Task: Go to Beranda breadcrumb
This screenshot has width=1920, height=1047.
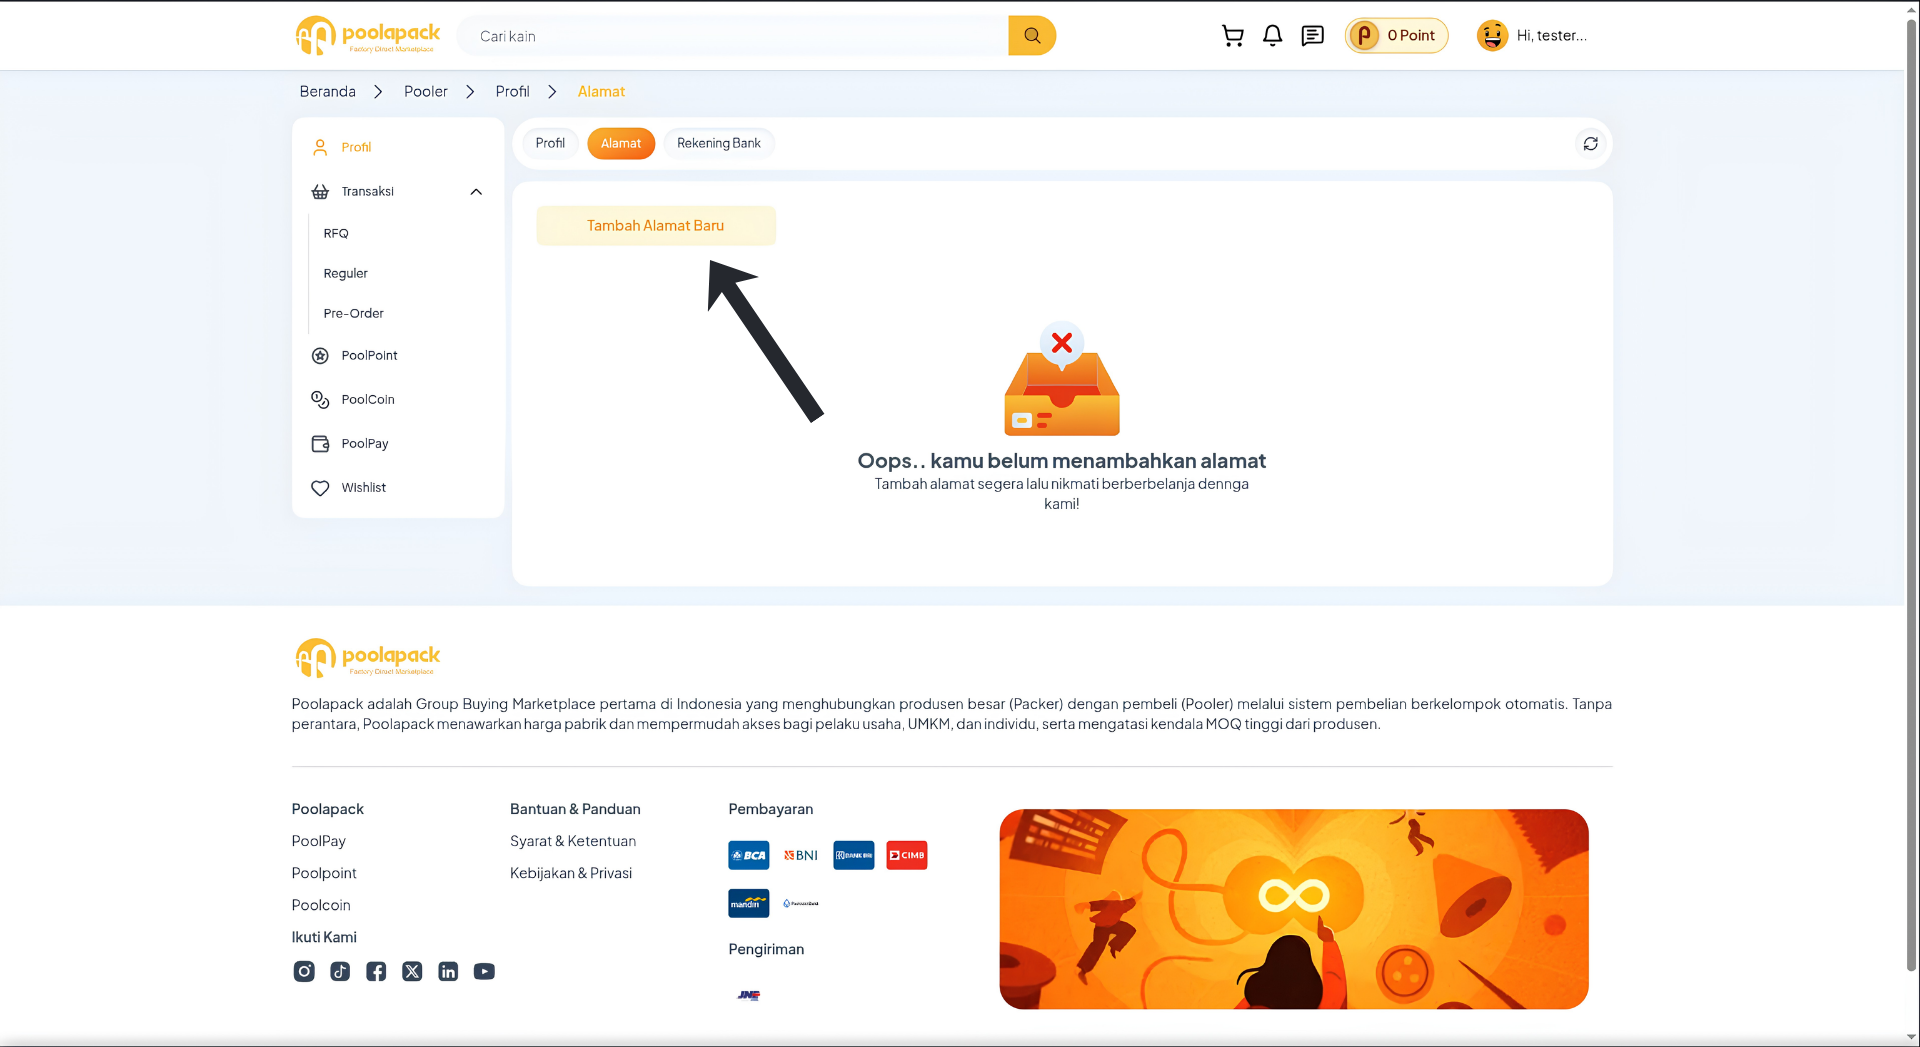Action: 328,91
